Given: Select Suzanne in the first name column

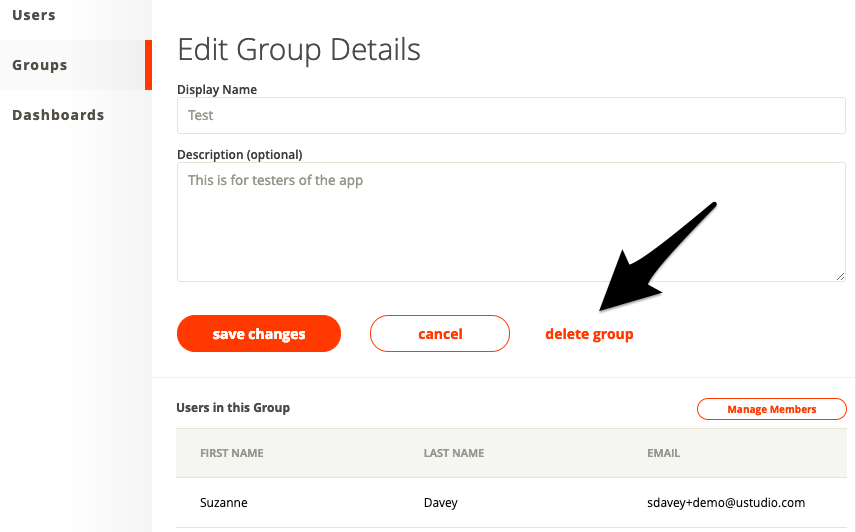Looking at the screenshot, I should (226, 502).
